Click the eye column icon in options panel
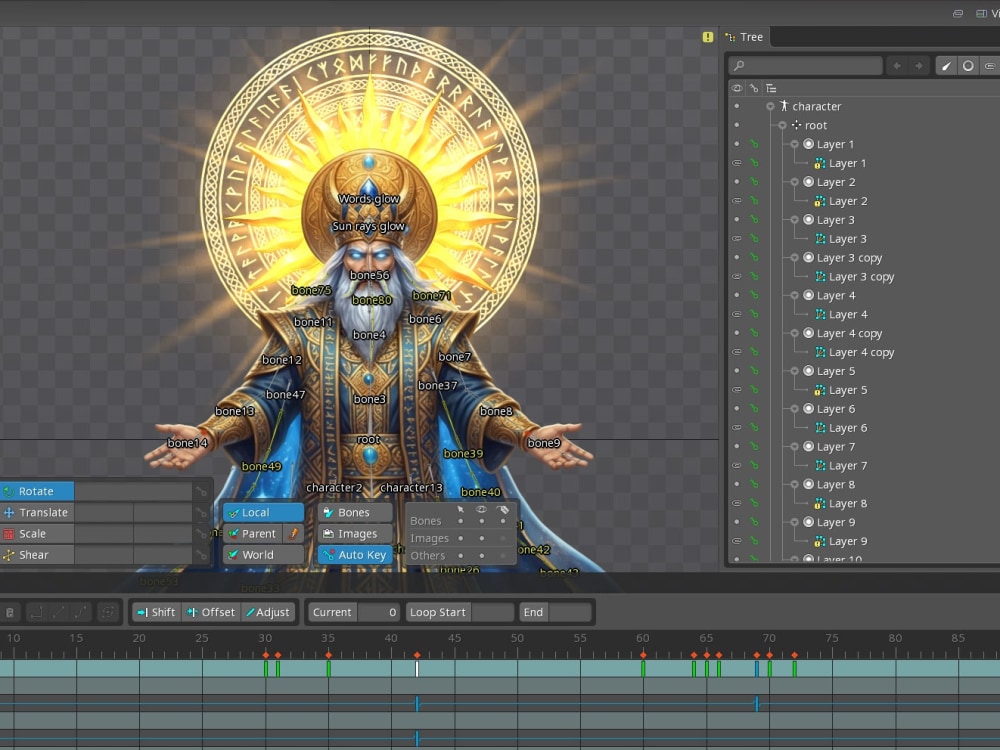The width and height of the screenshot is (1000, 750). coord(482,510)
